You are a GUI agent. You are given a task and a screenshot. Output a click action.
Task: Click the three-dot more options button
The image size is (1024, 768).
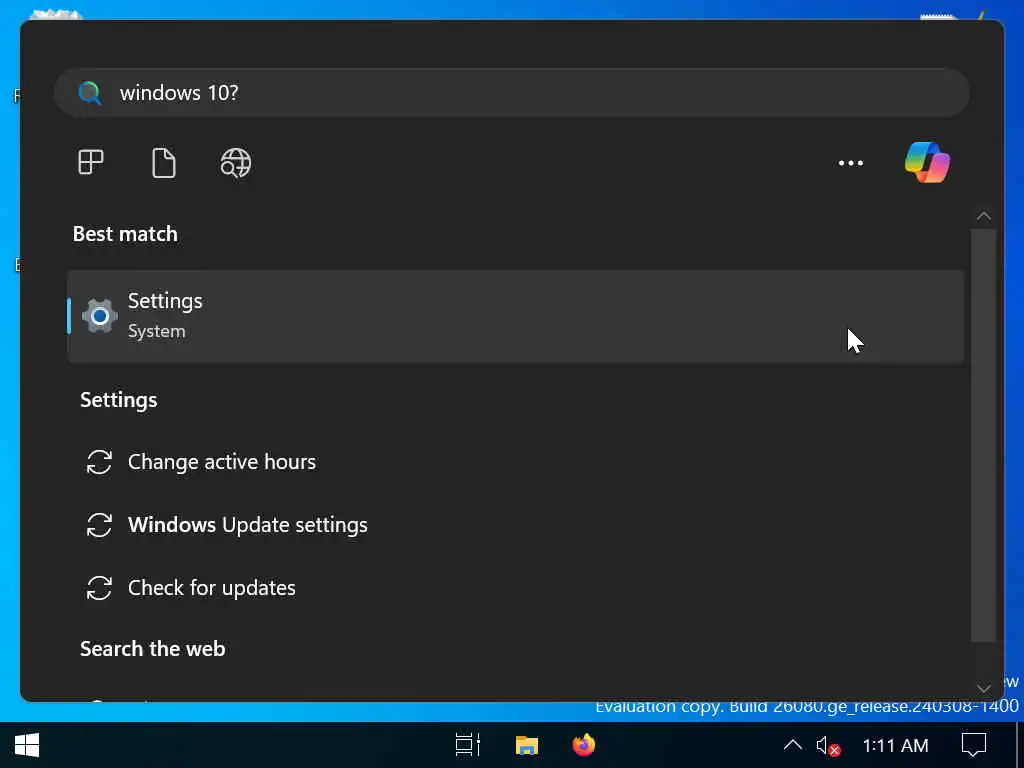point(850,163)
